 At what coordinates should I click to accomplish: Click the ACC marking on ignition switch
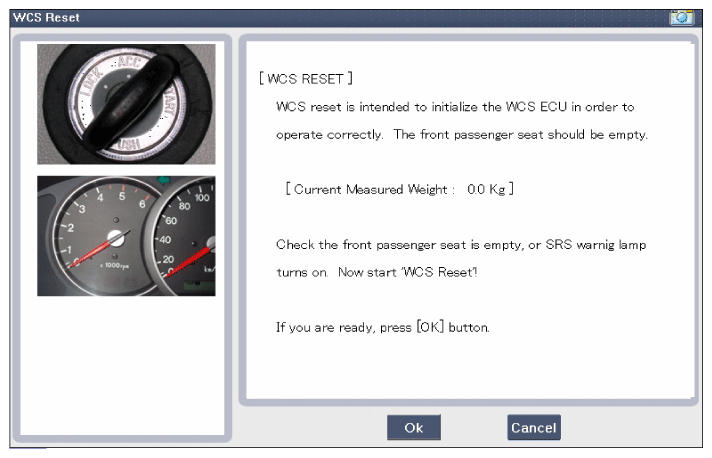[x=129, y=61]
